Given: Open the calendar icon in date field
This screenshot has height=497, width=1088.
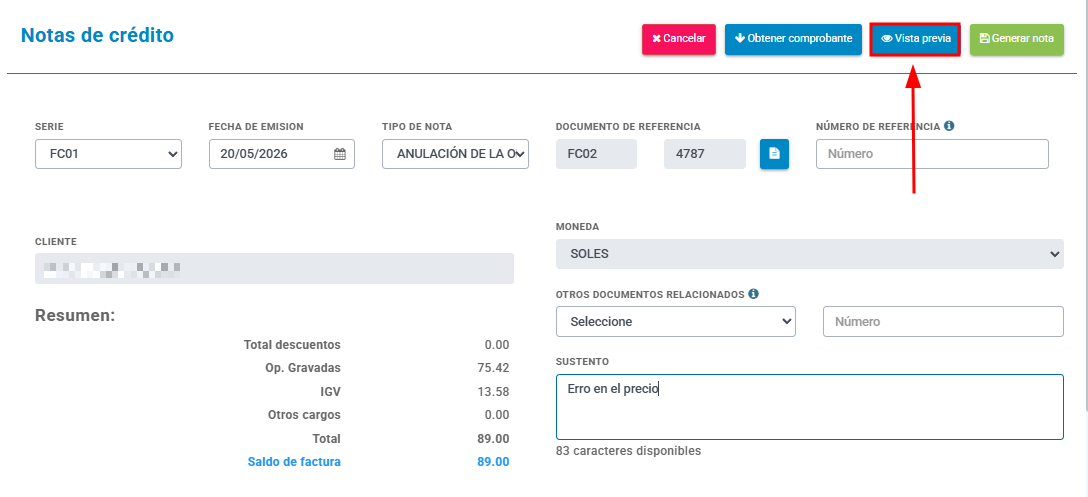Looking at the screenshot, I should click(x=340, y=154).
